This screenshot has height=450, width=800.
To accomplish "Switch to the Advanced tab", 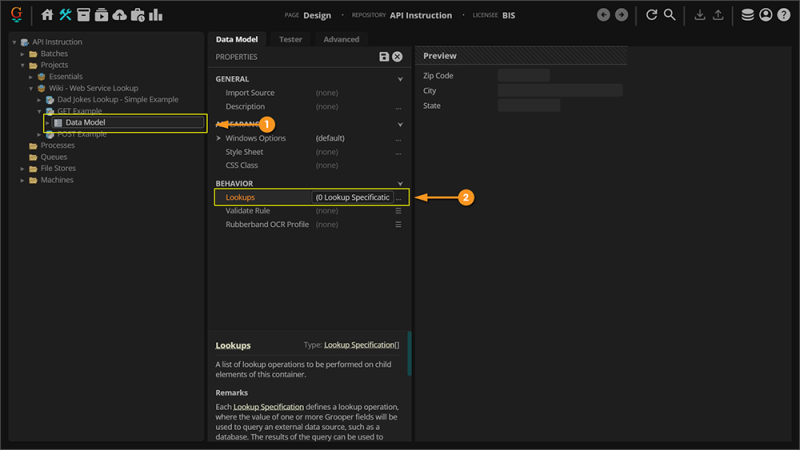I will coord(341,39).
